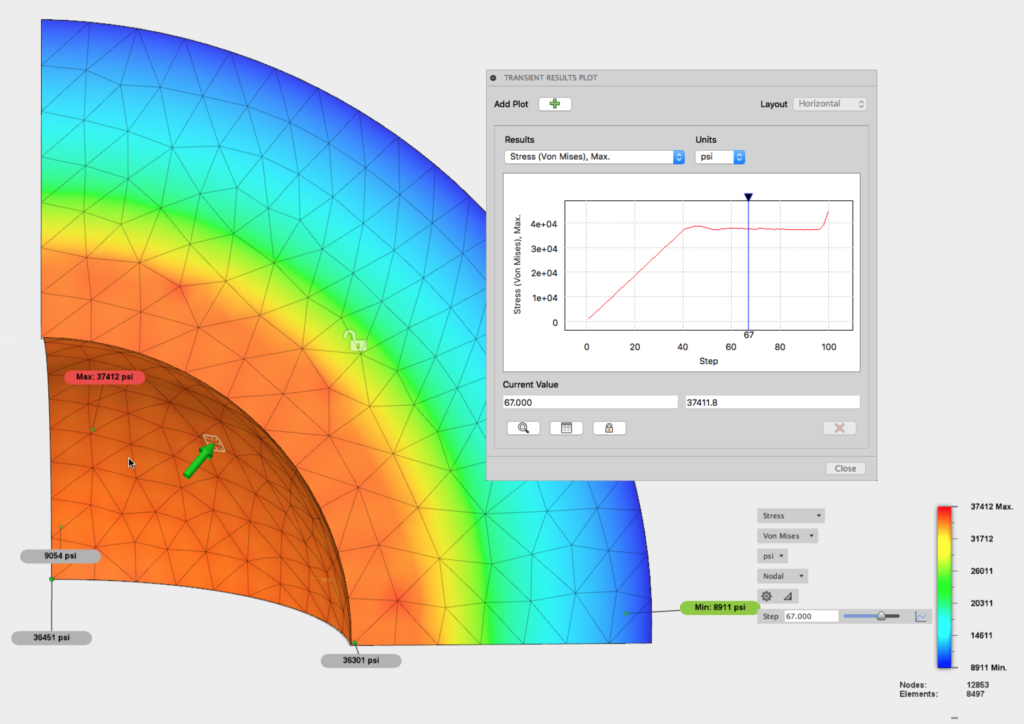Image resolution: width=1024 pixels, height=724 pixels.
Task: Click the red X delete plot button
Action: (x=840, y=428)
